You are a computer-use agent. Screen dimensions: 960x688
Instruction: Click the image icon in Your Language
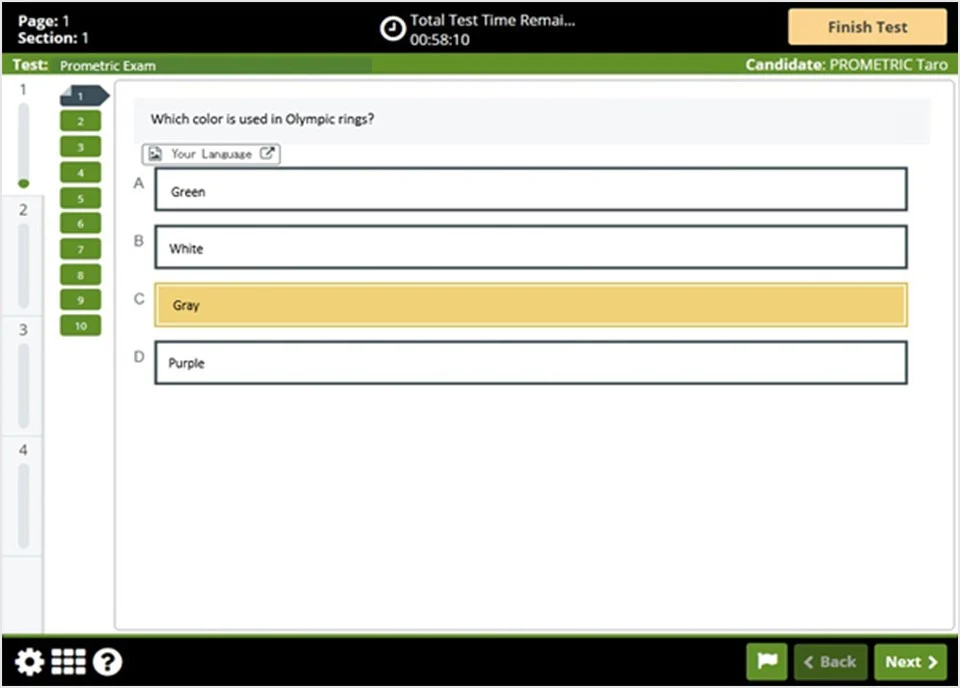(x=156, y=154)
